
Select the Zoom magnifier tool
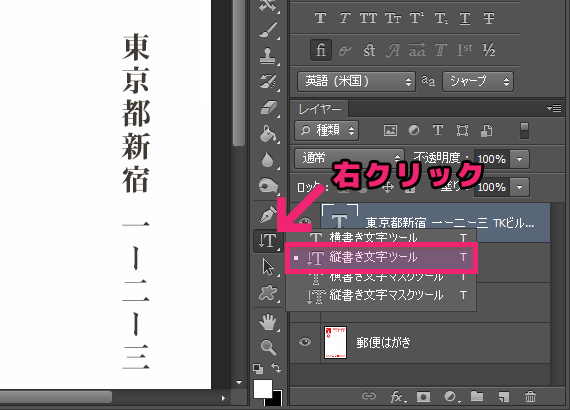click(268, 347)
